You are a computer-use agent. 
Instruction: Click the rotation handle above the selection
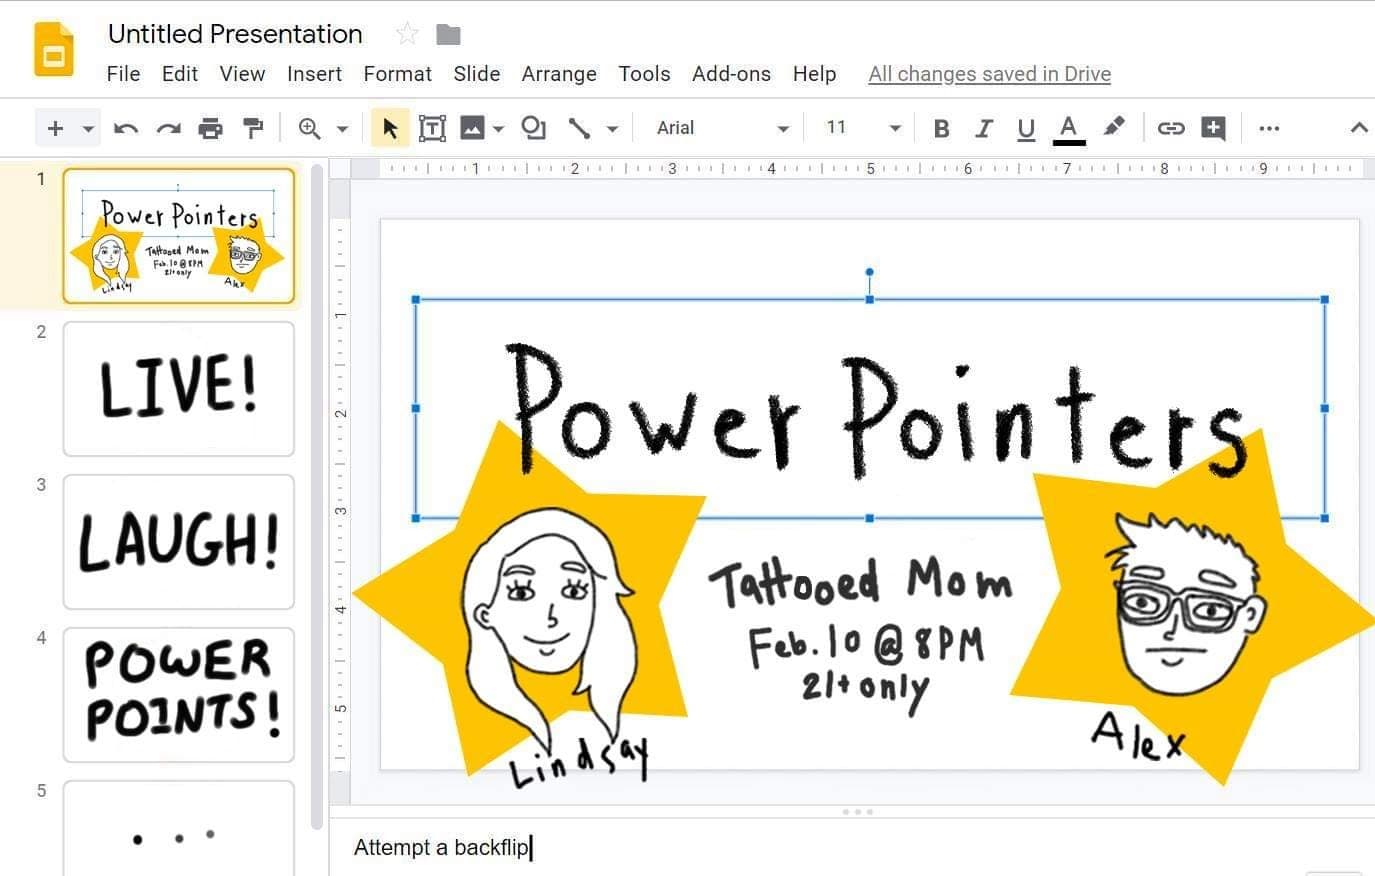point(870,272)
